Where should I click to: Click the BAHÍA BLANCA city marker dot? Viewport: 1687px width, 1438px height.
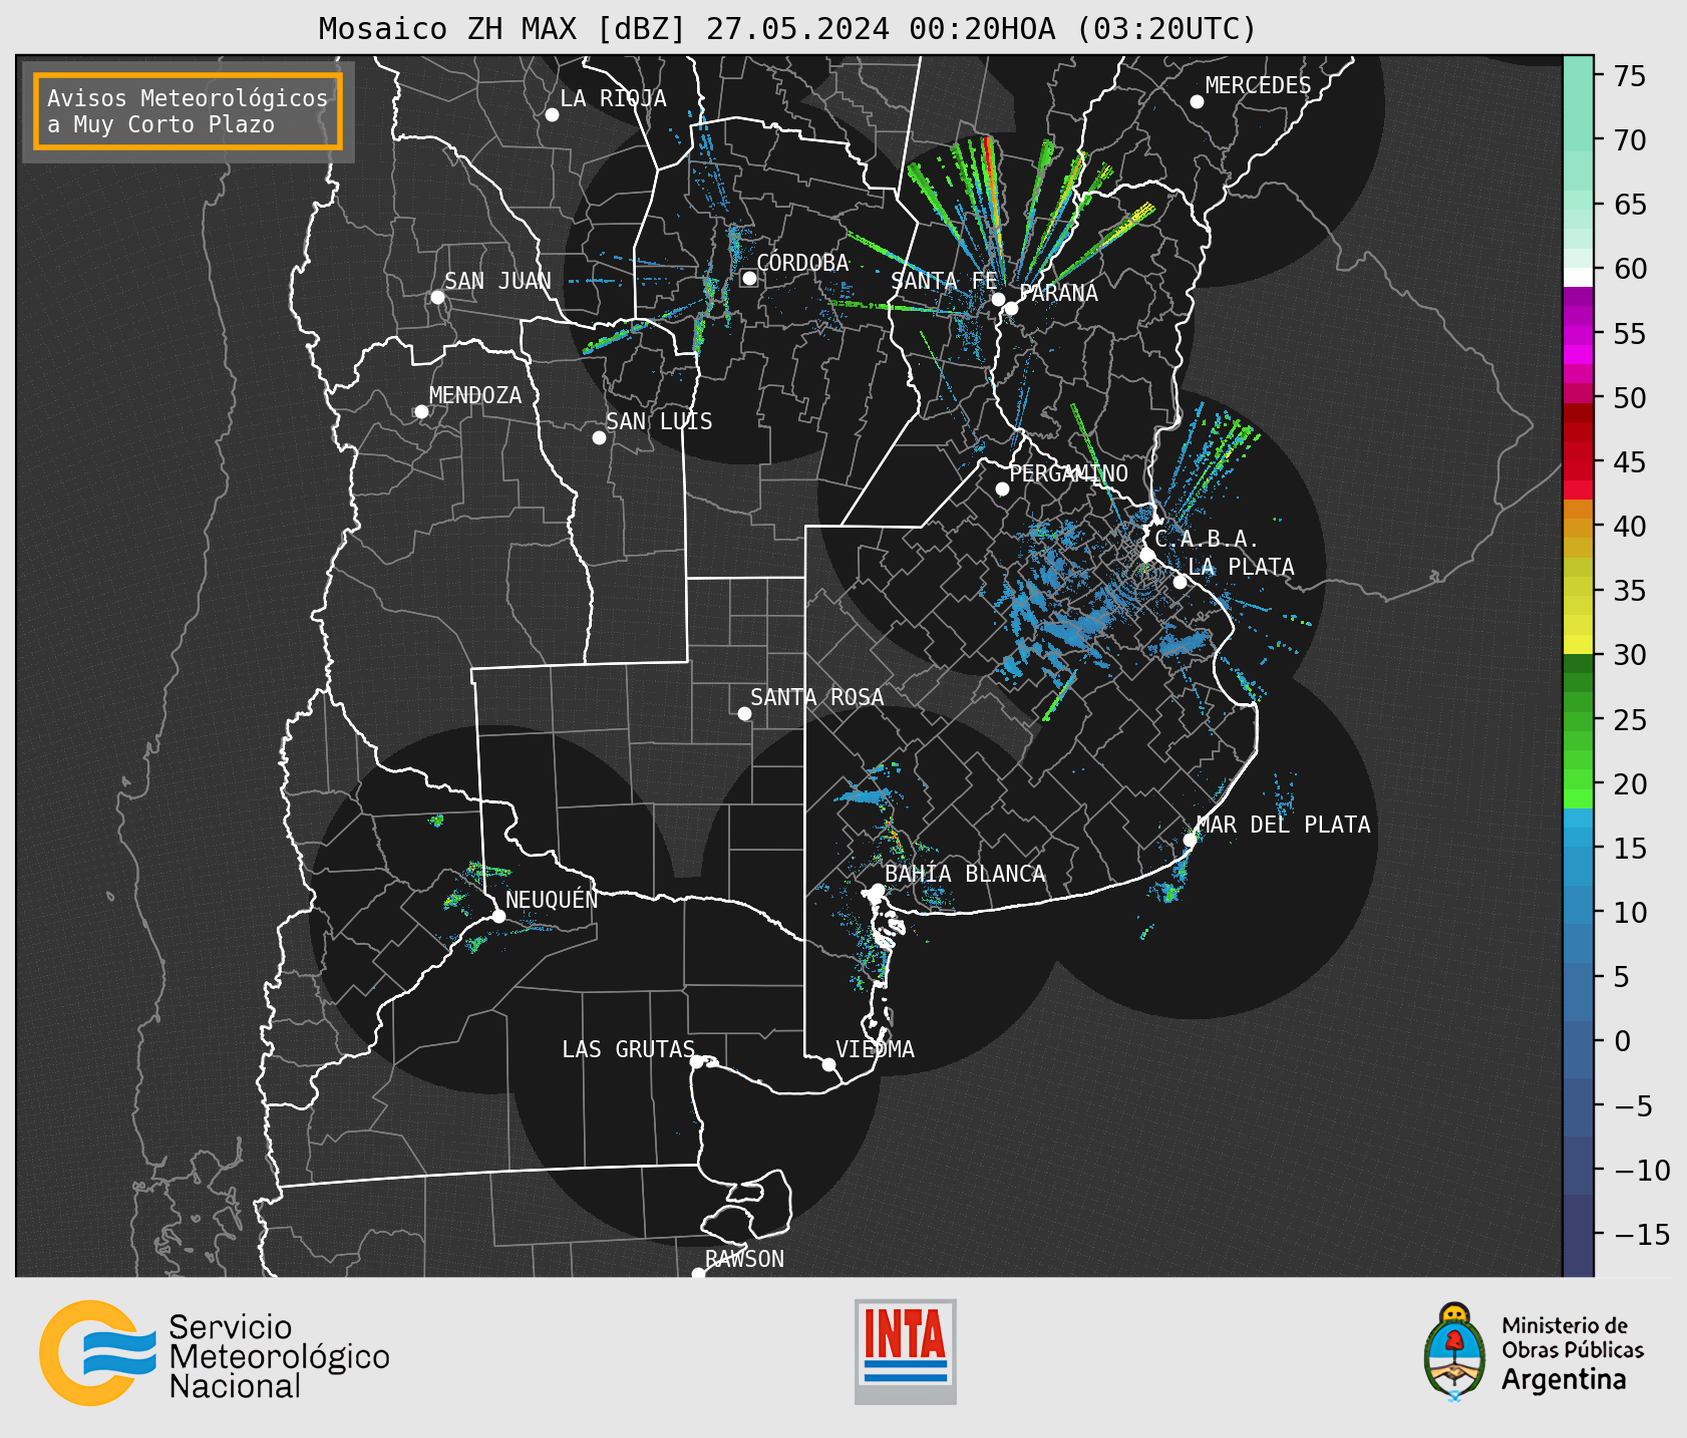pos(877,890)
